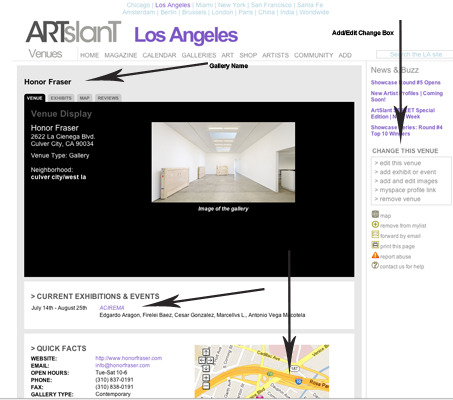Zoom in on the Google map
453x400 pixels.
(206, 378)
